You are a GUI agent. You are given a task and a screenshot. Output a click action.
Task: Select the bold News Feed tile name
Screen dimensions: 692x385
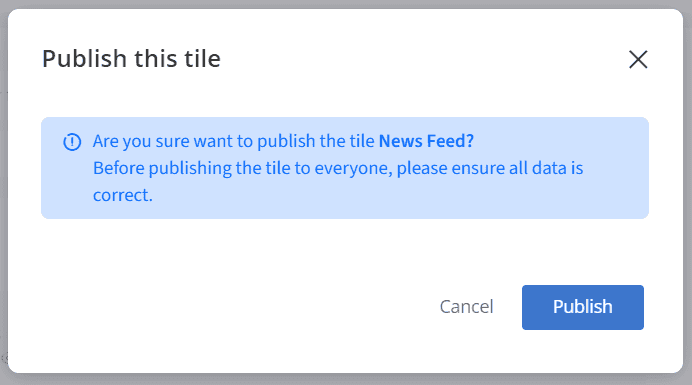click(426, 141)
